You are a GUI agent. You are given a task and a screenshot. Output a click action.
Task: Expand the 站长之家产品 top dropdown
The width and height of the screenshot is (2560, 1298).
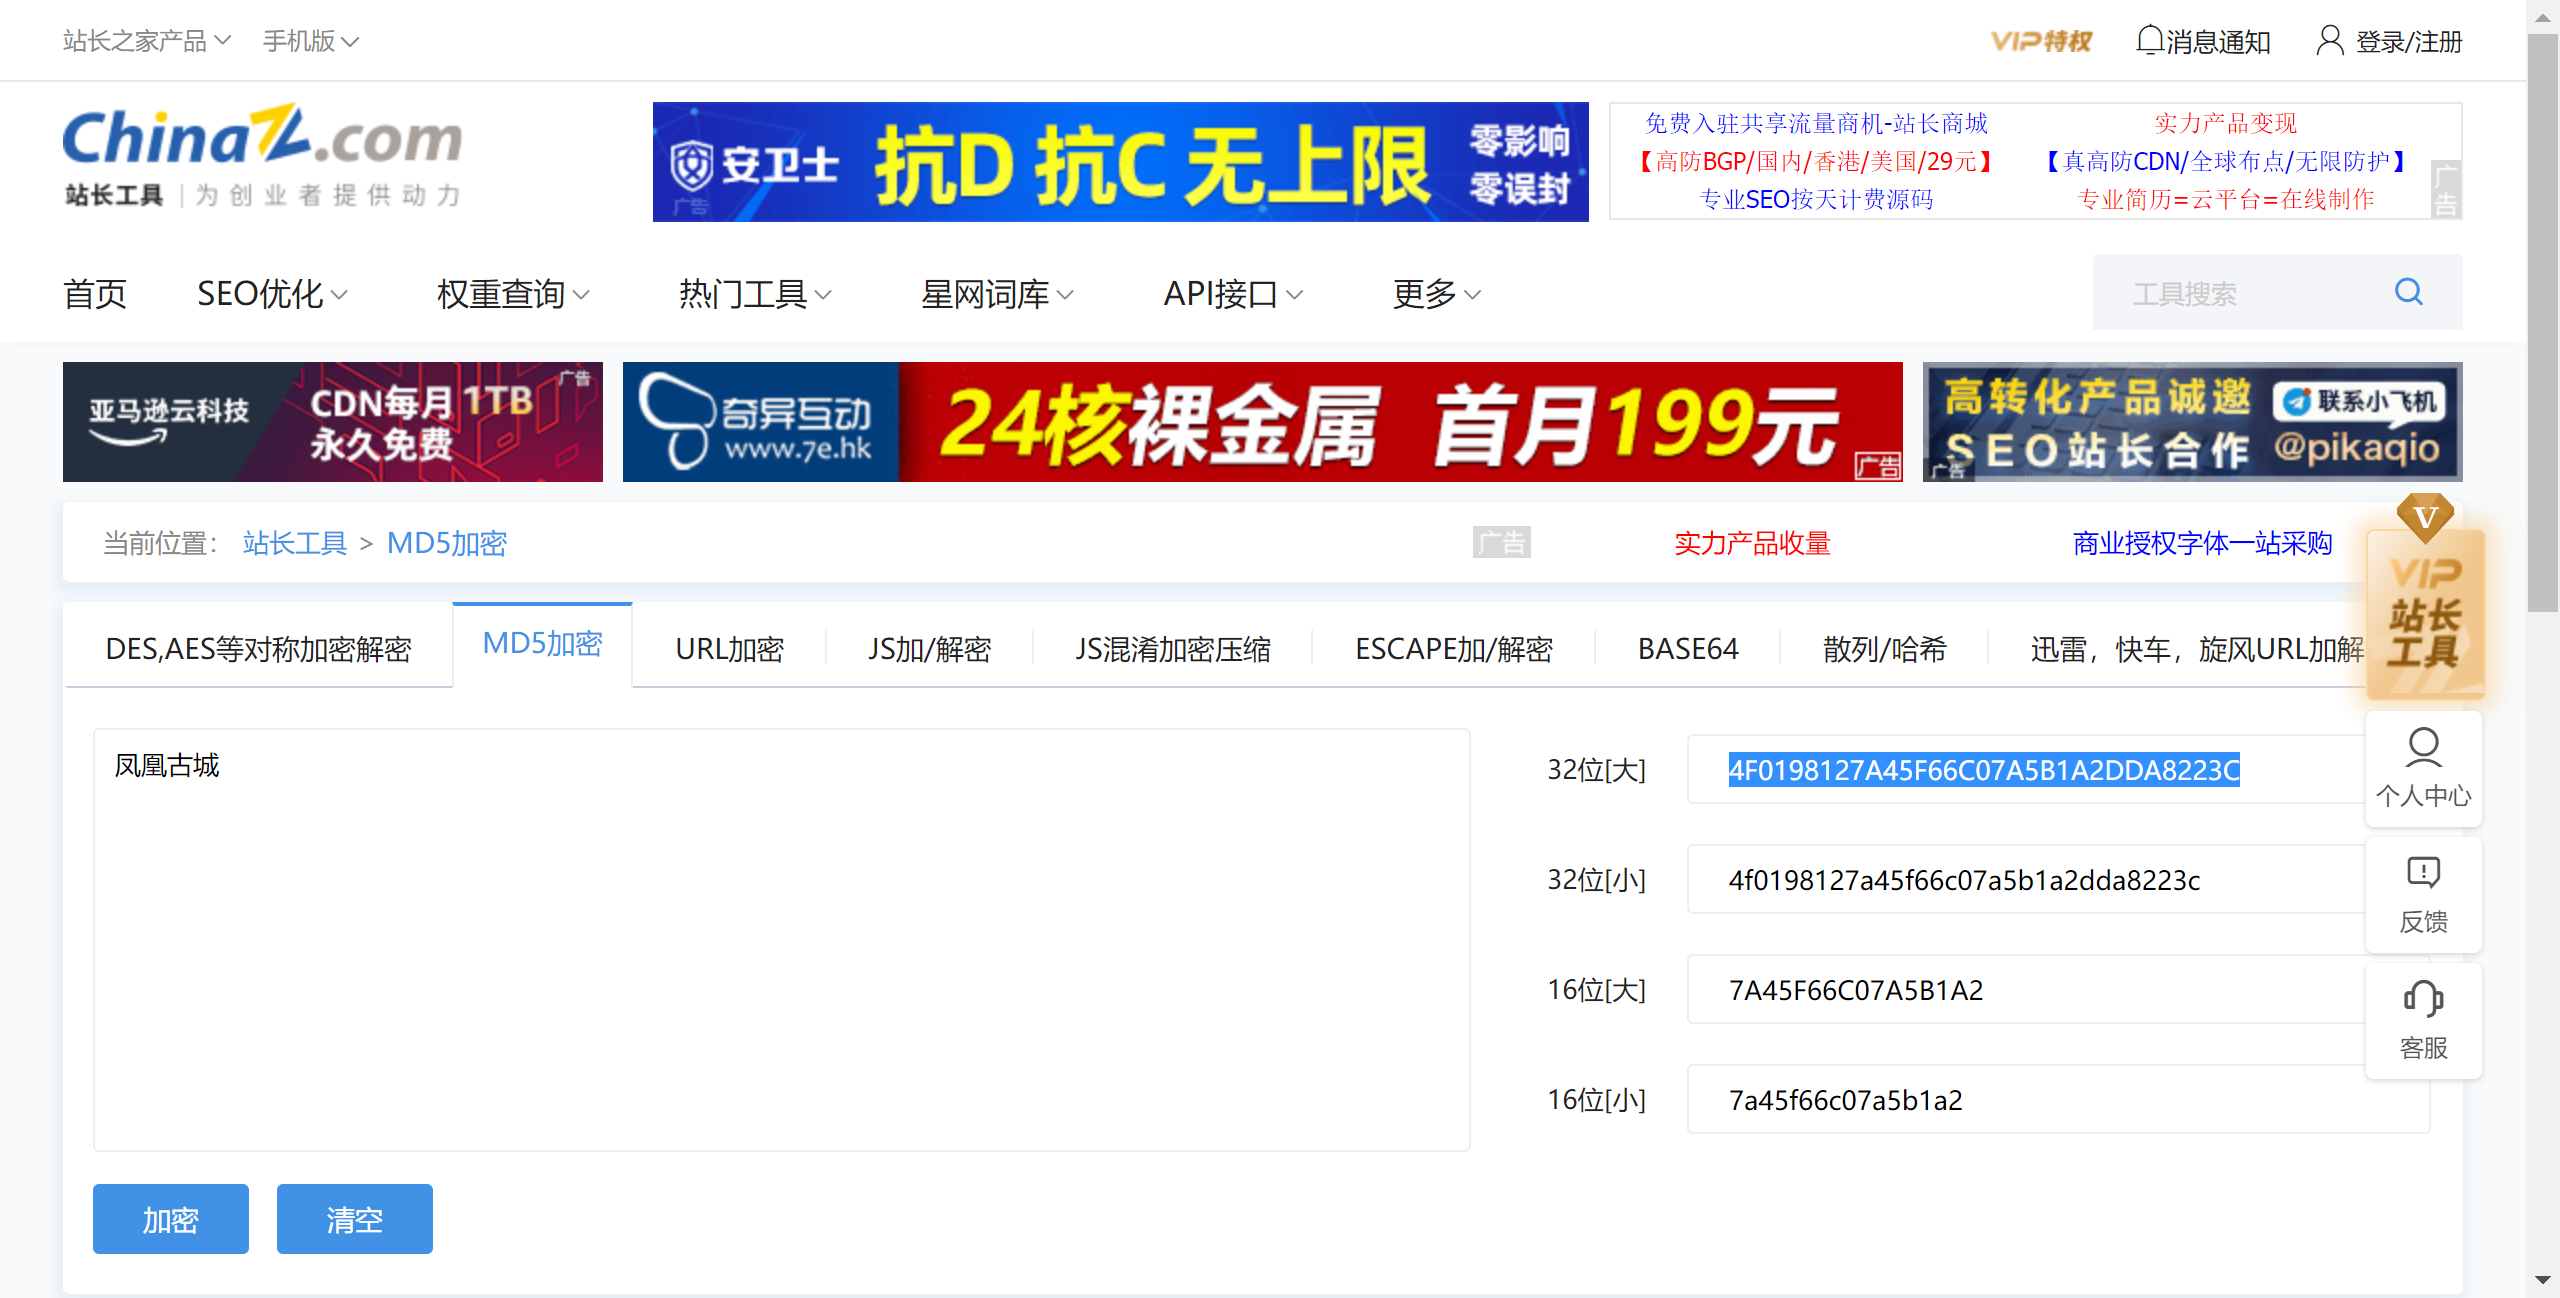[x=147, y=41]
